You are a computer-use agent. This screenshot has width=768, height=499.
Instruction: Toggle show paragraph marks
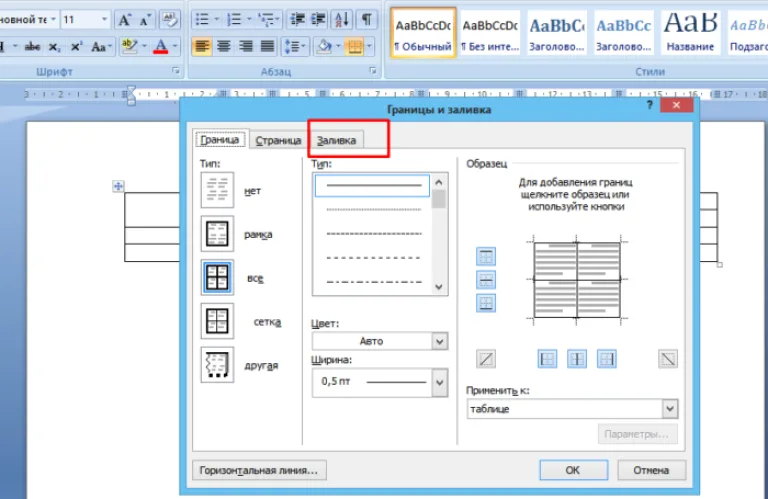366,20
